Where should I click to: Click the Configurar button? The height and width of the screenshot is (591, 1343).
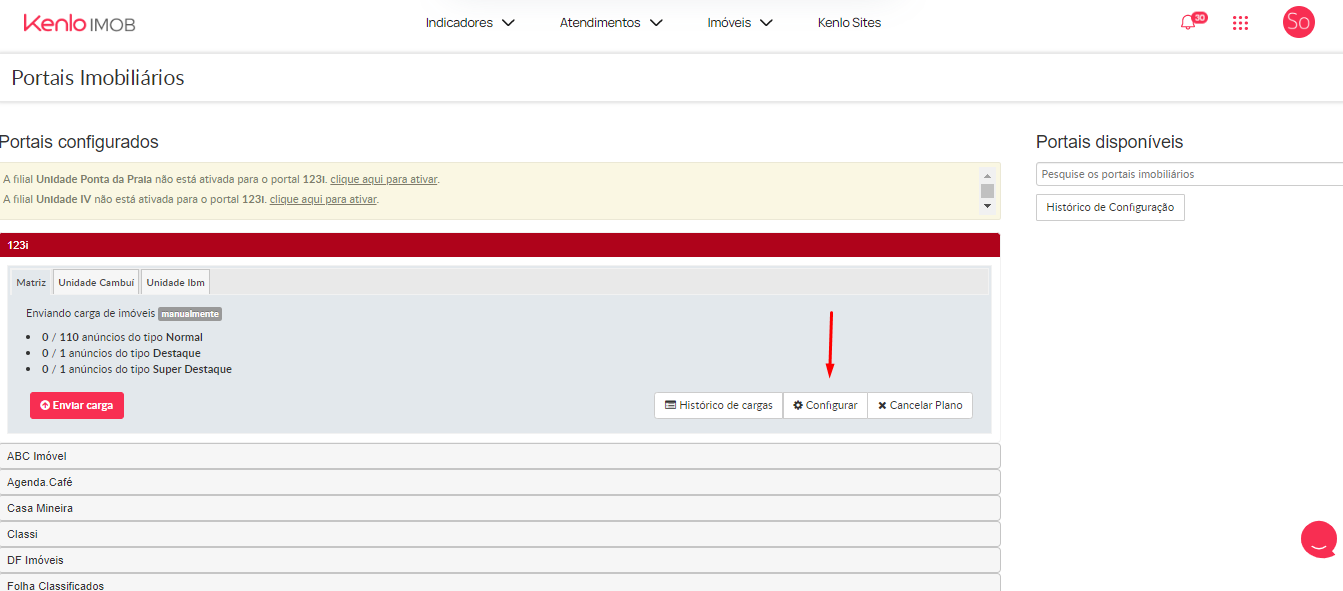click(825, 405)
